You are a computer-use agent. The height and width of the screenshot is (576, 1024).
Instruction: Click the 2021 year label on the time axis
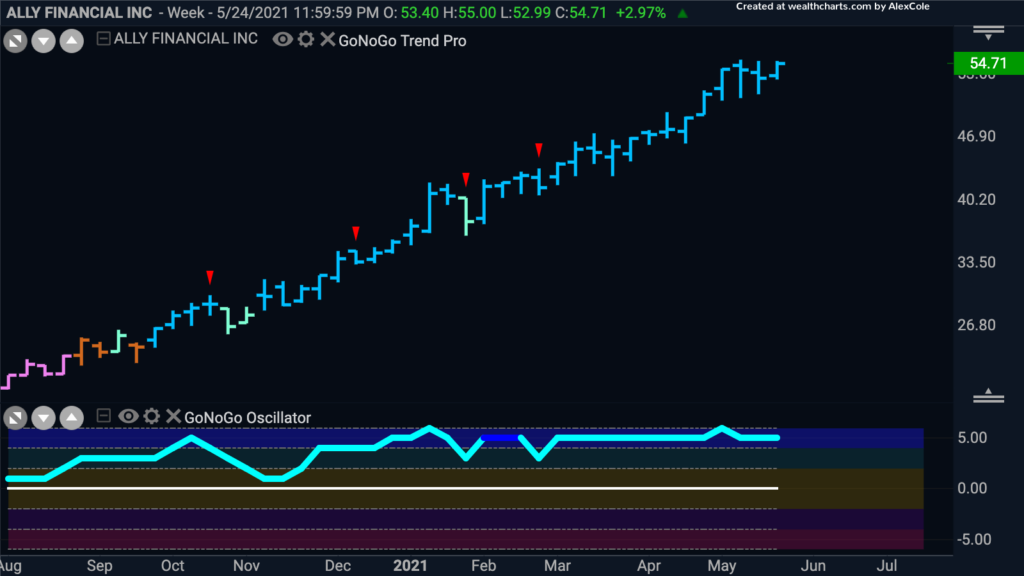pyautogui.click(x=410, y=566)
